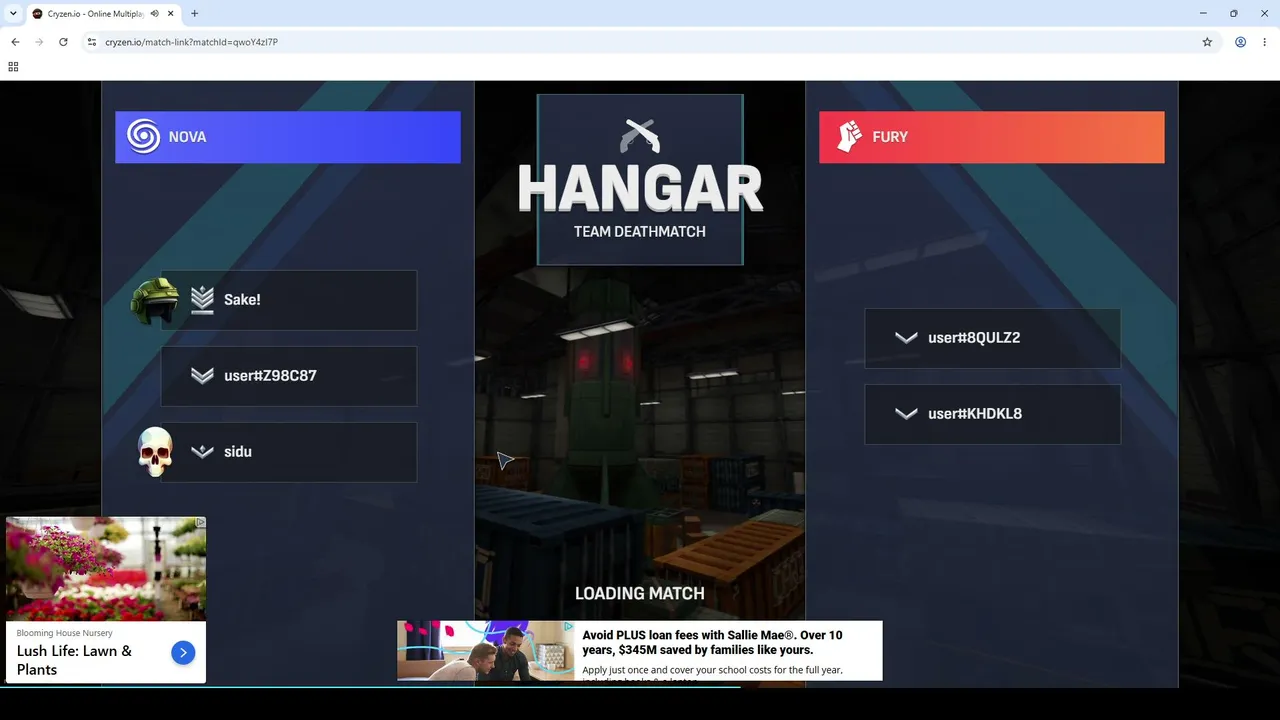Click the rank chevron next to user#Z98C87
The height and width of the screenshot is (720, 1280).
pos(202,376)
